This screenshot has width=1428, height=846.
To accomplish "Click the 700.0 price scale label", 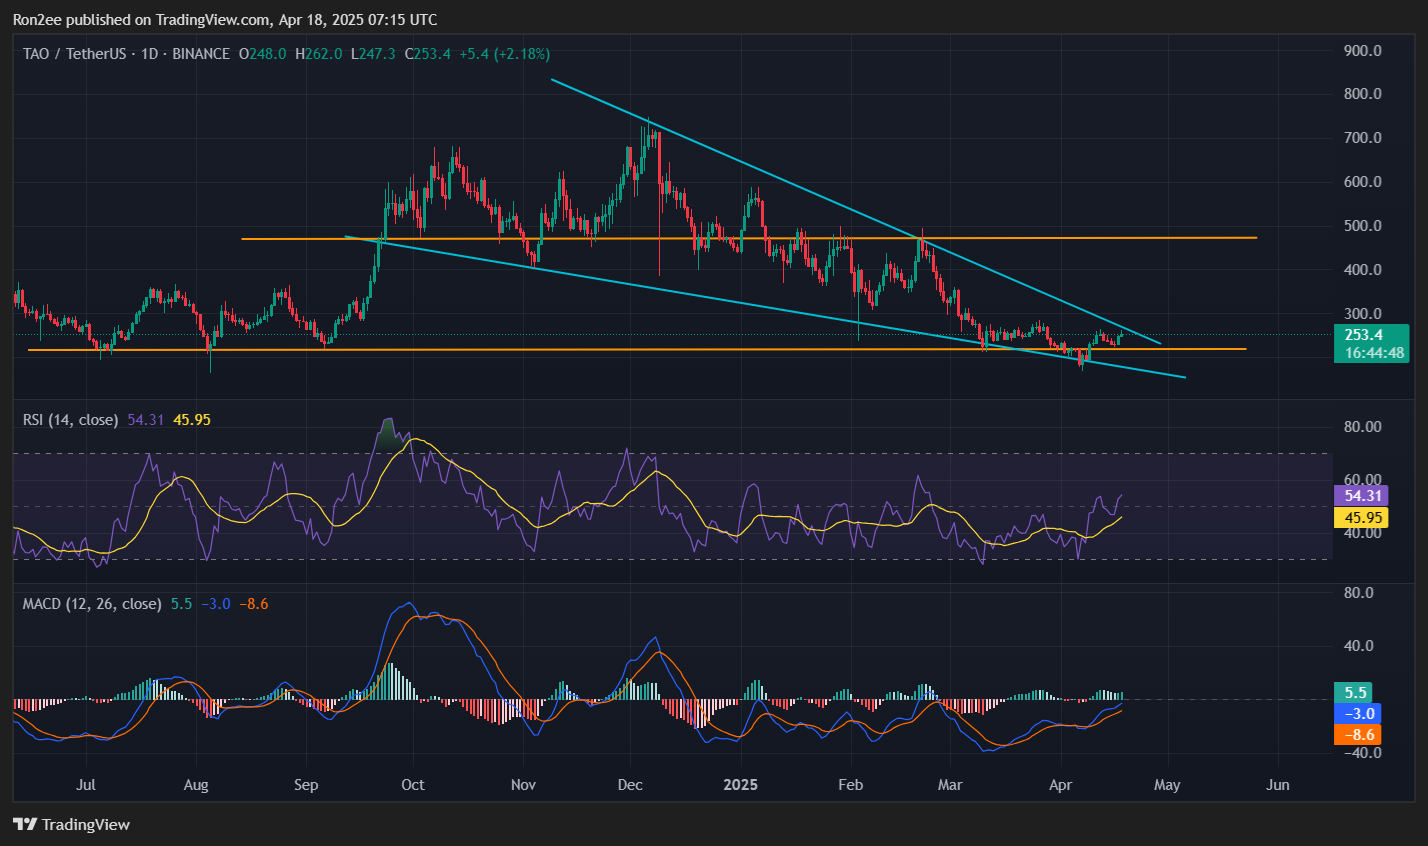I will (x=1363, y=138).
